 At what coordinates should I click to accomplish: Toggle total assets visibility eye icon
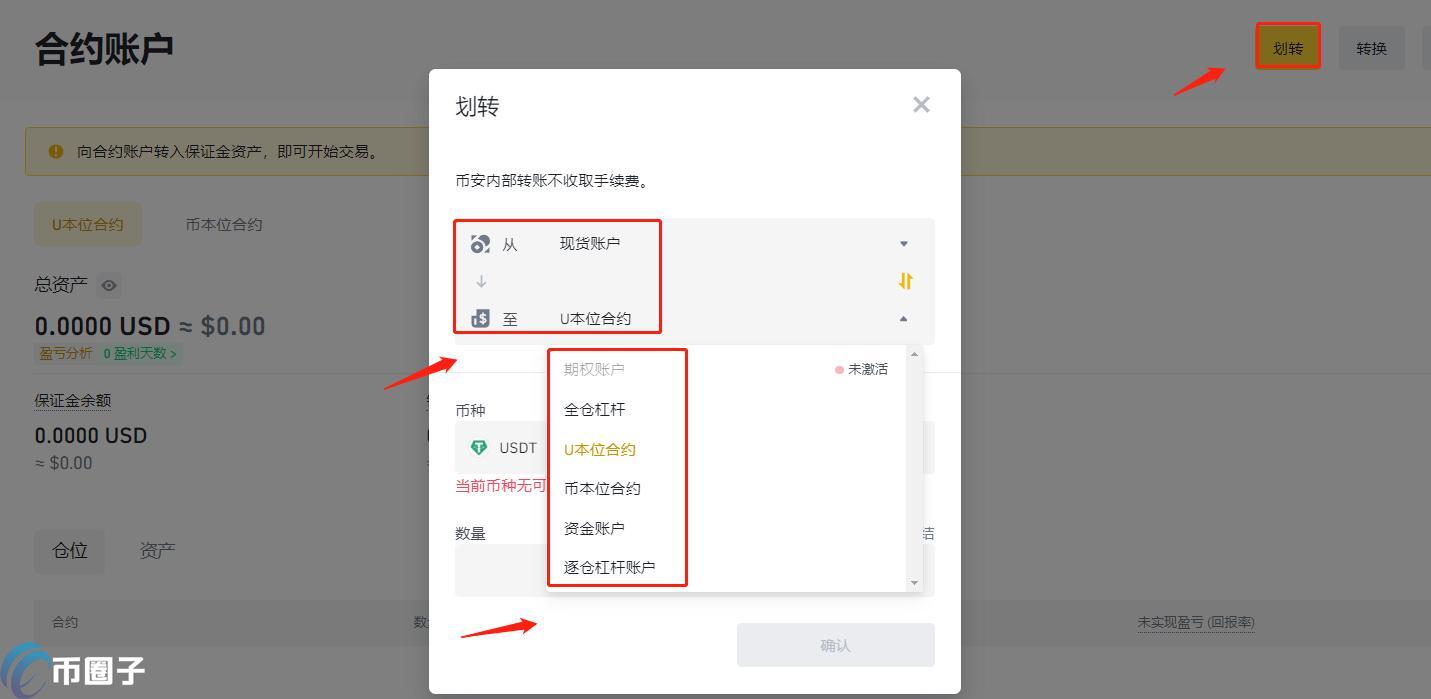tap(109, 286)
